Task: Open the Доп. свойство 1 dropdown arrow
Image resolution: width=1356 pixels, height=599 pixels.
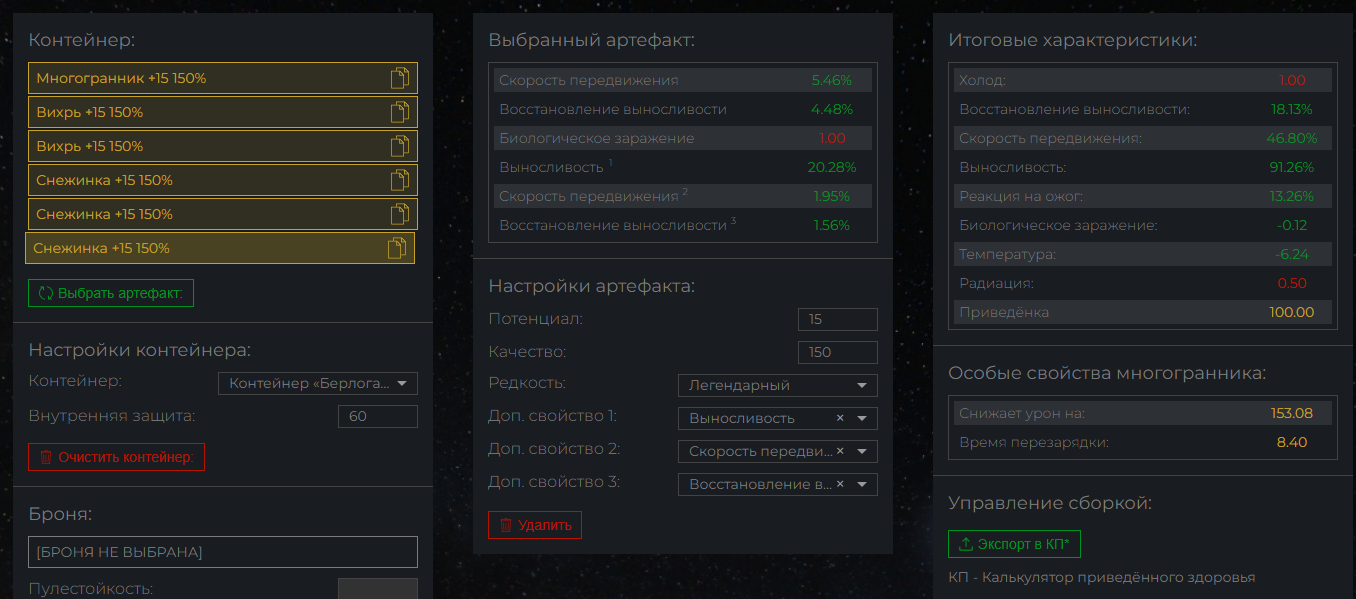Action: pos(861,418)
